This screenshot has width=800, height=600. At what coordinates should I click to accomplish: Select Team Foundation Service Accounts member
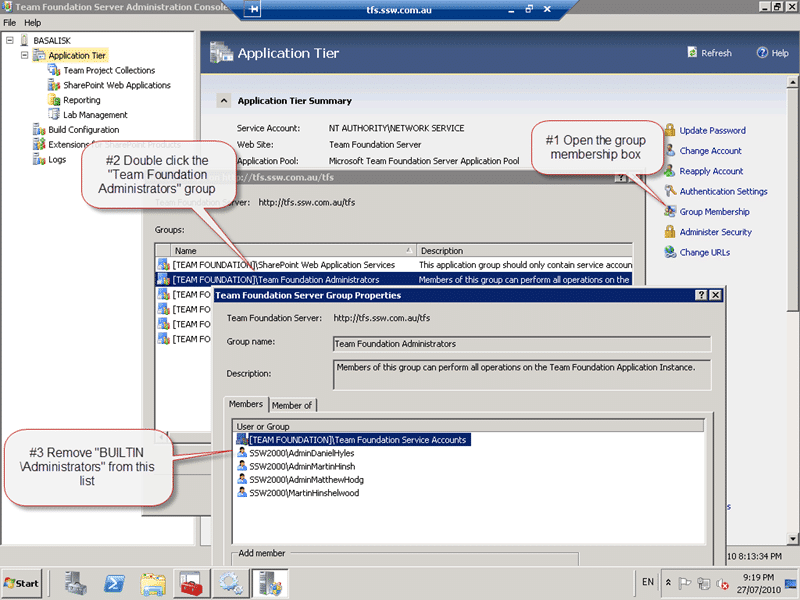pos(353,440)
